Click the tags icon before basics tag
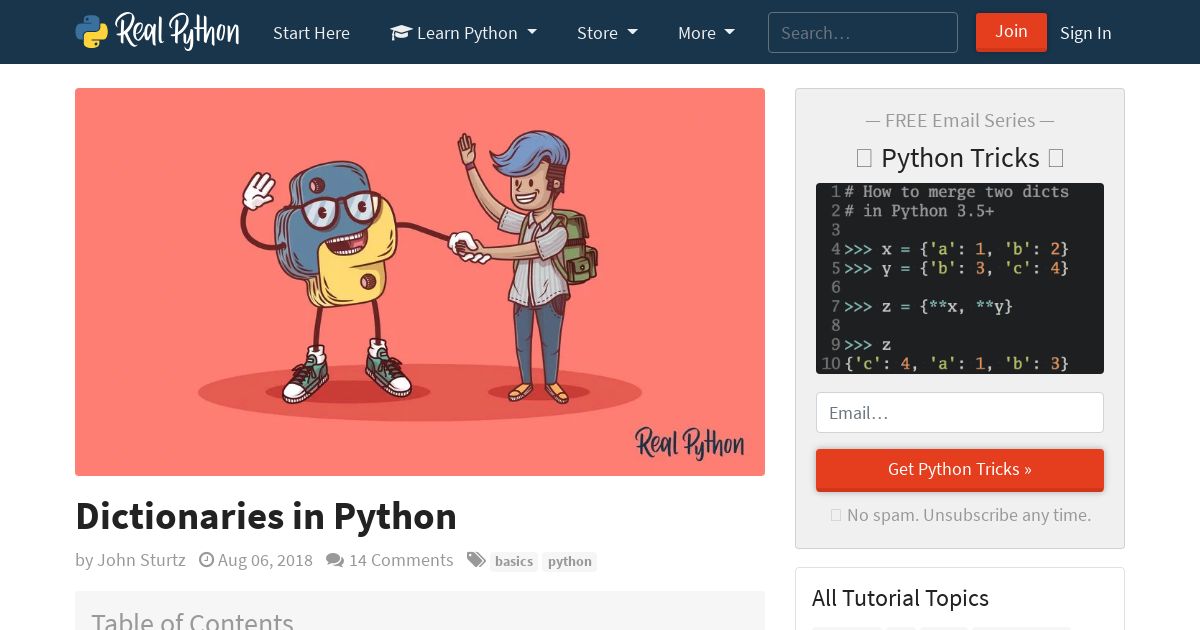The height and width of the screenshot is (630, 1200). point(477,560)
